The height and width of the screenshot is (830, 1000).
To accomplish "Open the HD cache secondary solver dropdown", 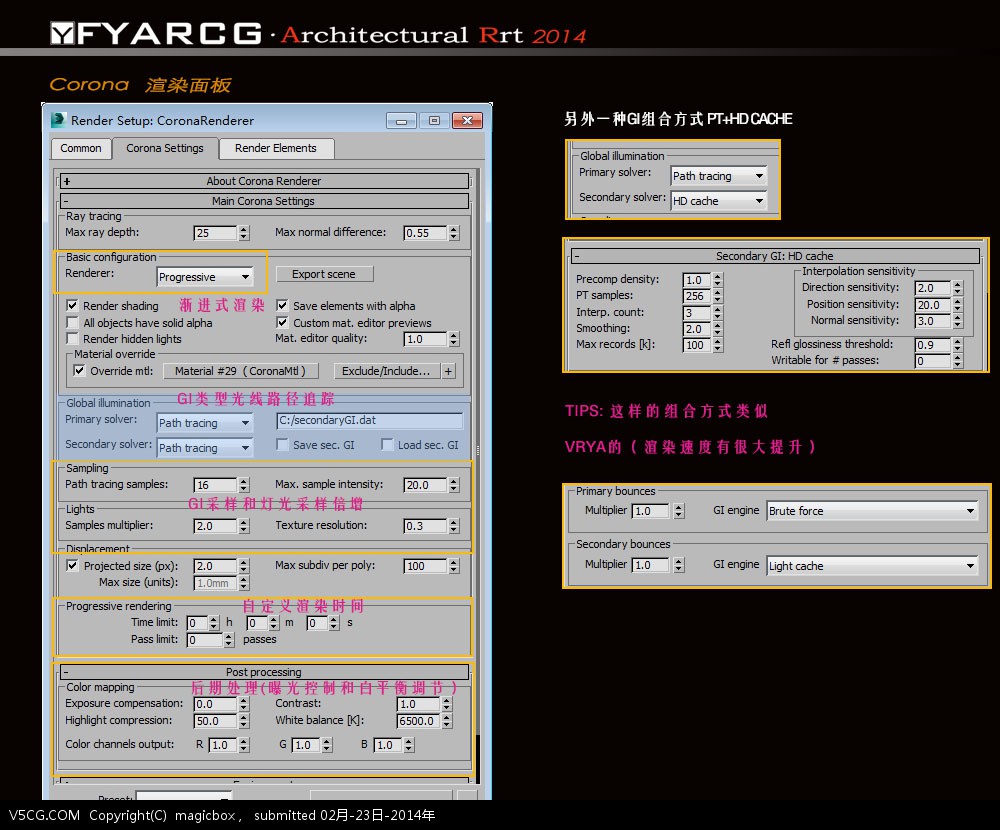I will click(x=719, y=201).
